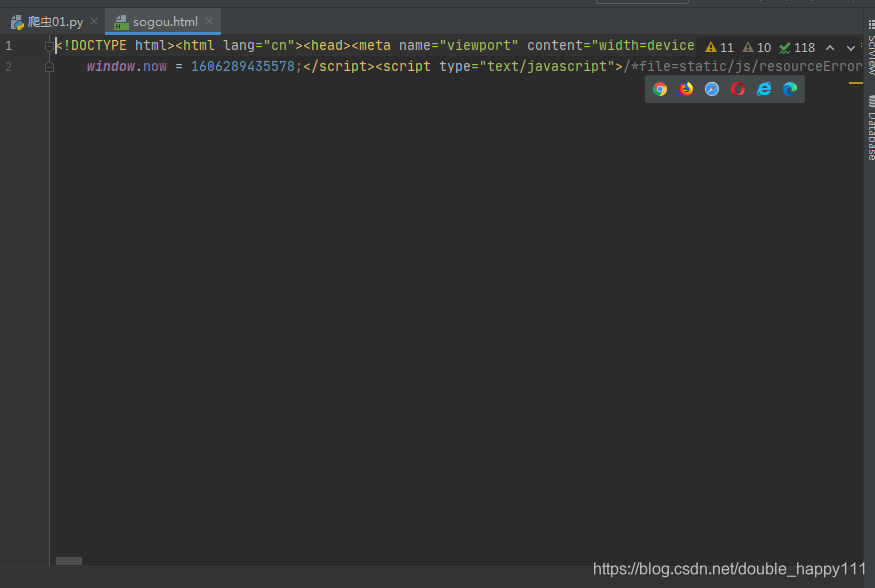Open page in Safari browser icon
This screenshot has height=588, width=875.
(711, 89)
